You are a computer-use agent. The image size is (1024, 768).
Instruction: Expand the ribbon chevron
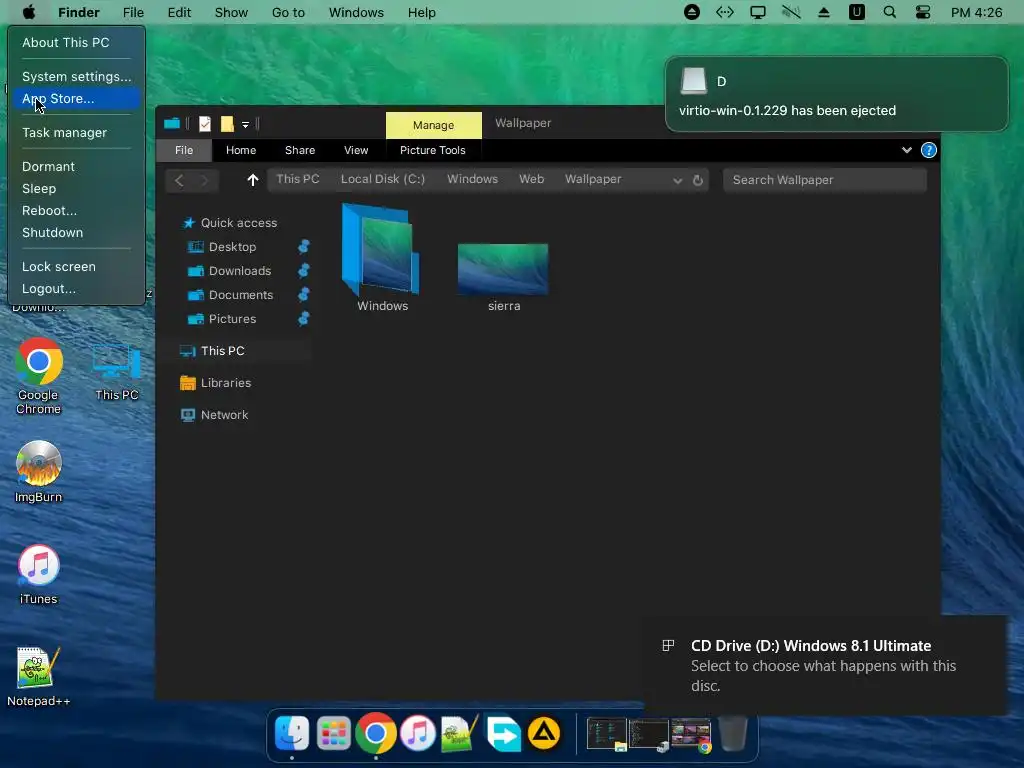(x=906, y=150)
